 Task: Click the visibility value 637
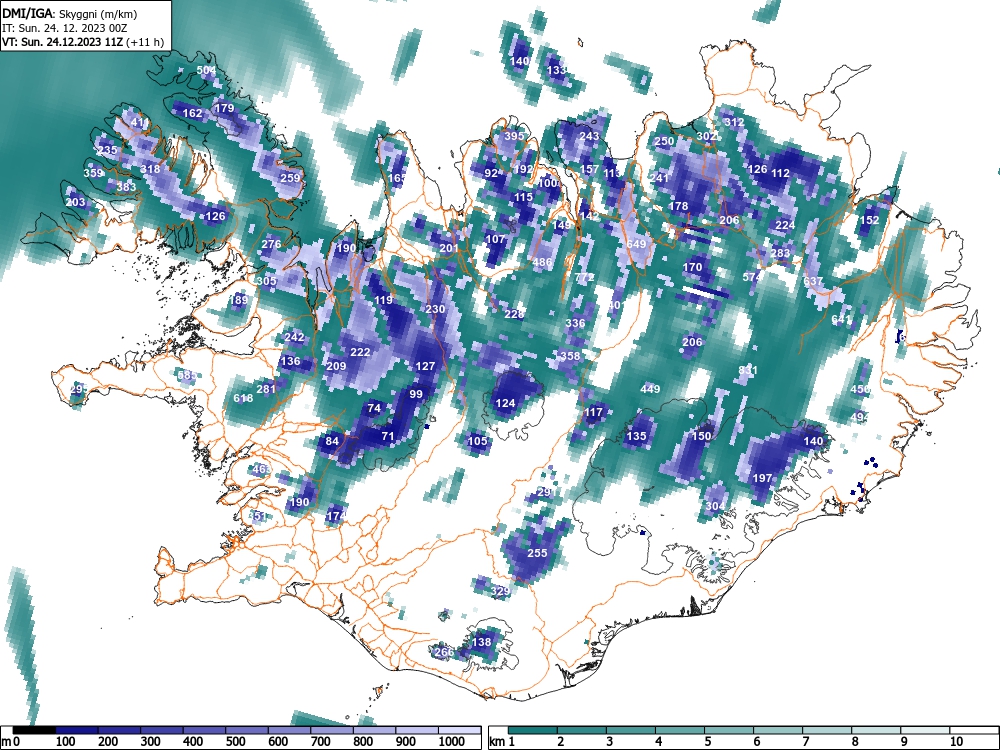813,281
